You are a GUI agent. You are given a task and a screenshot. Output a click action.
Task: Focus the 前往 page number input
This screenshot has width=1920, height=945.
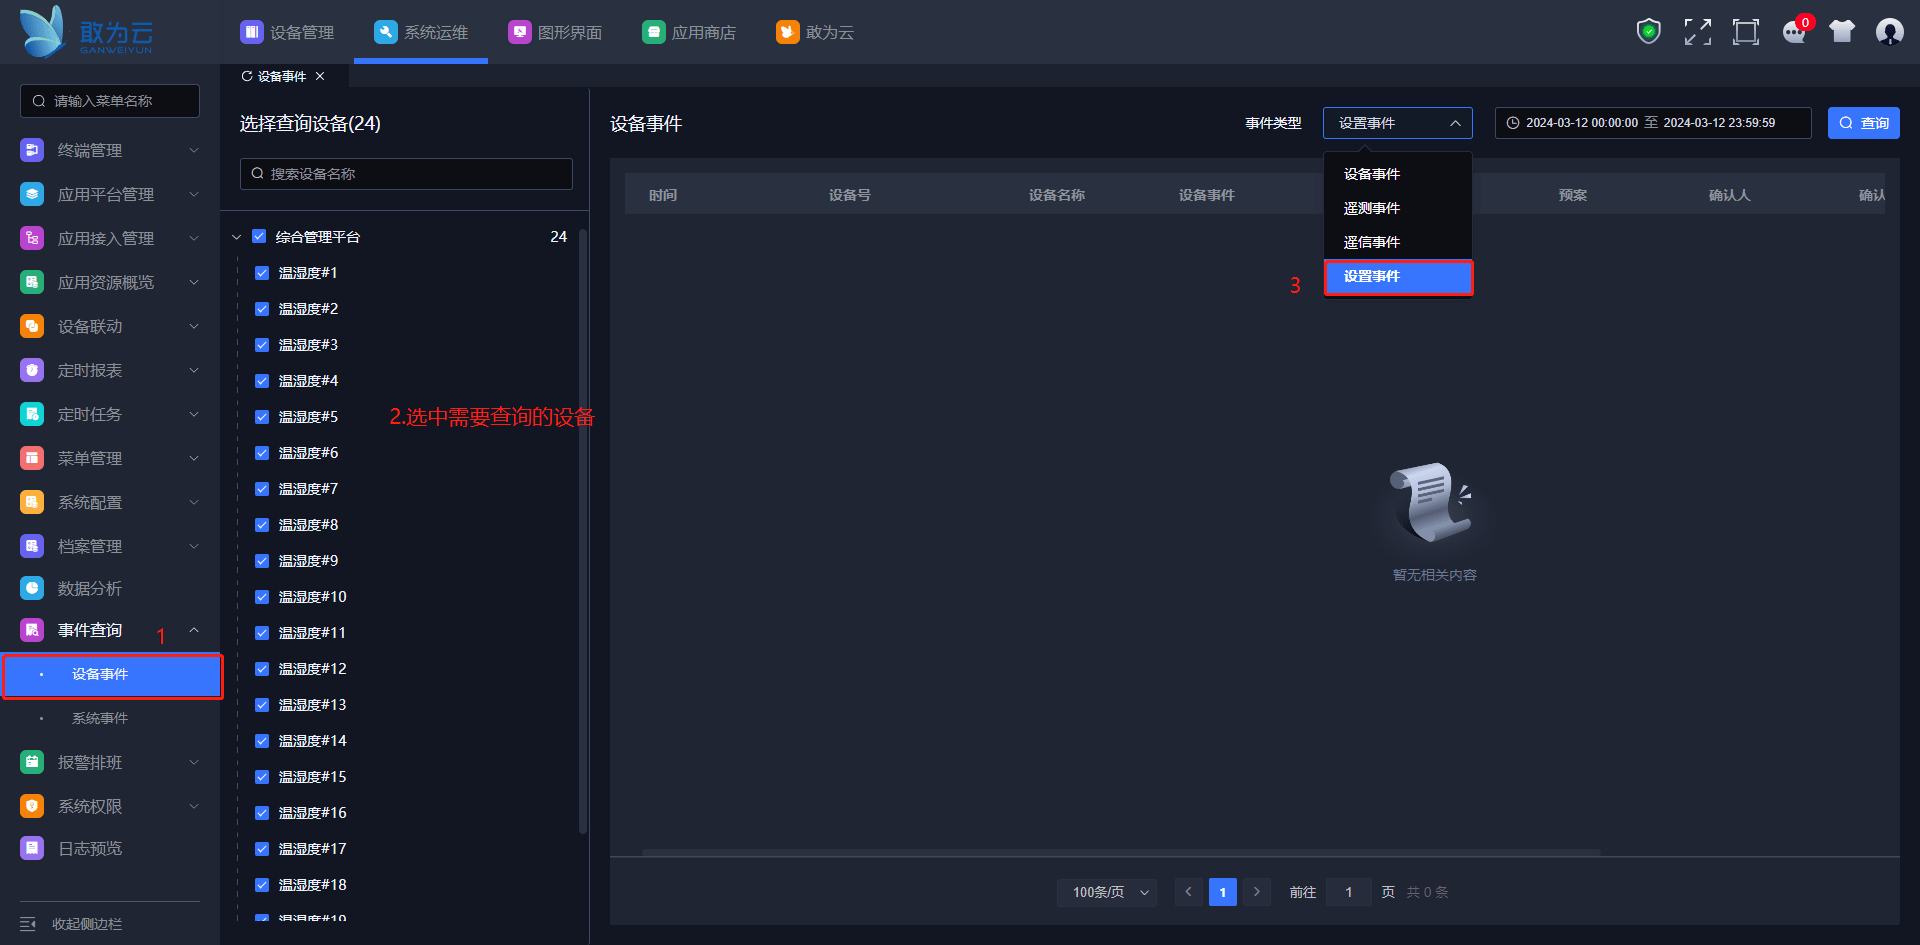click(x=1349, y=892)
